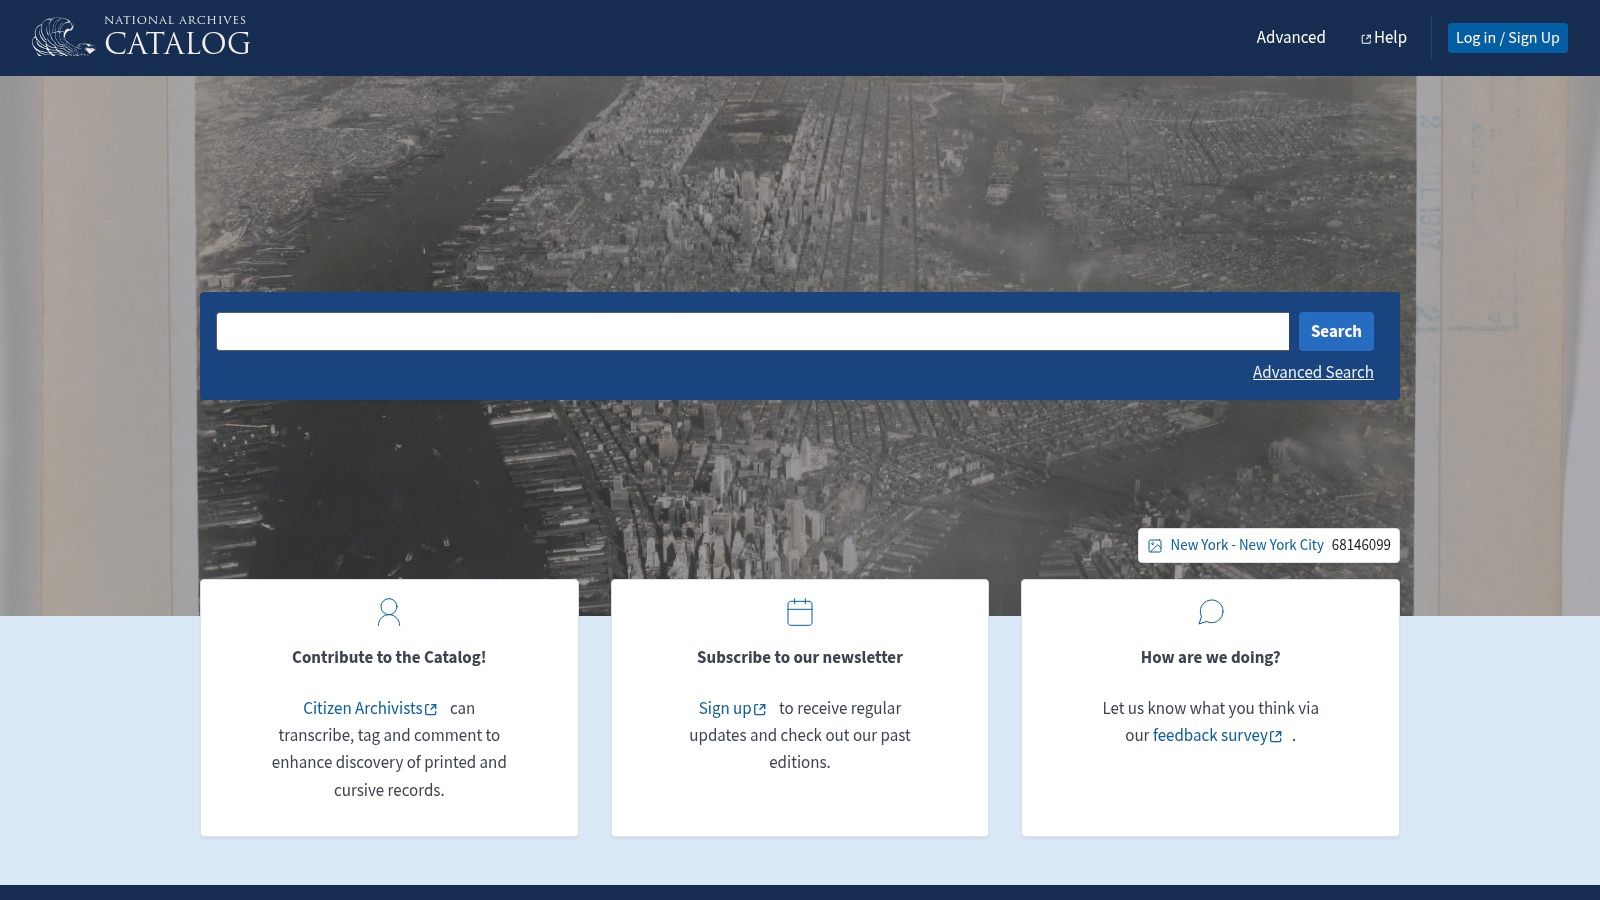Click the CATALOG wordmark in the header
The image size is (1600, 900).
click(177, 44)
